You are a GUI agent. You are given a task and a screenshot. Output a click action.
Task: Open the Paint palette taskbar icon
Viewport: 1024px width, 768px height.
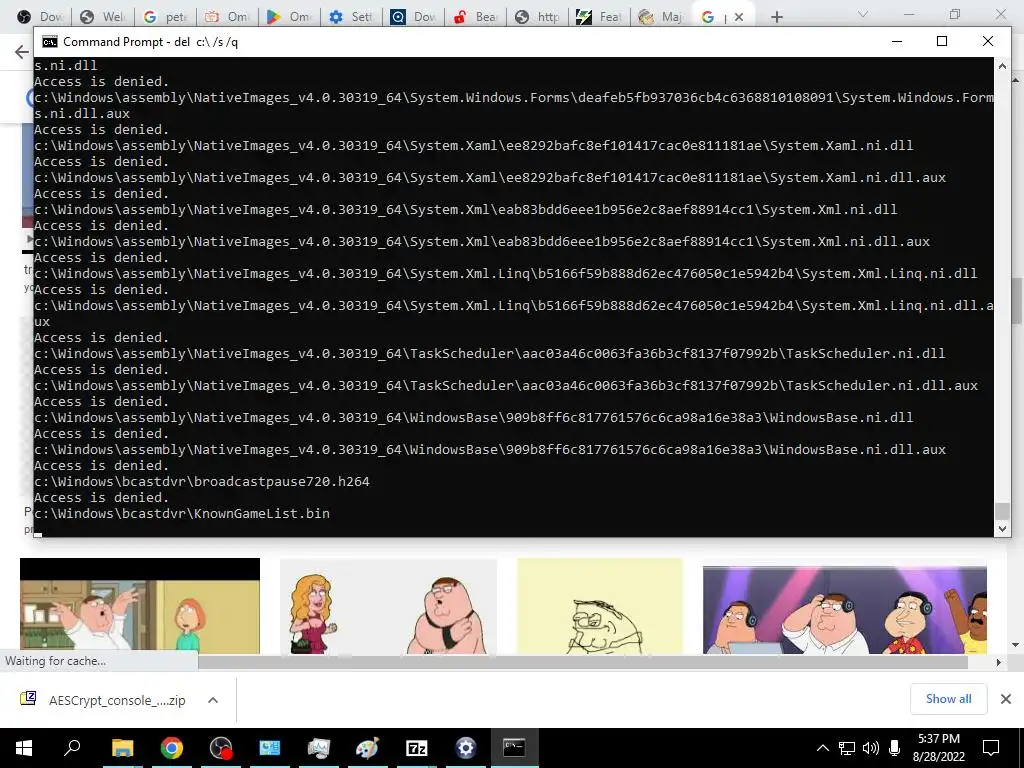[x=367, y=748]
